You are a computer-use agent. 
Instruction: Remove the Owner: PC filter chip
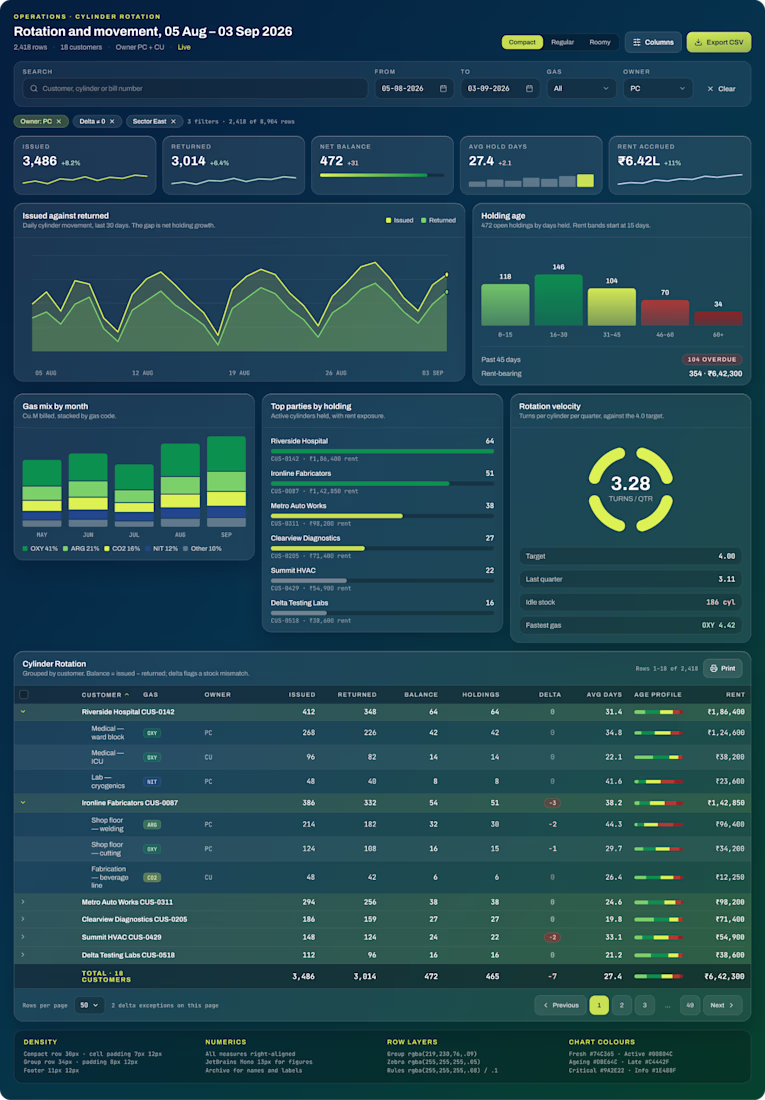pos(59,121)
